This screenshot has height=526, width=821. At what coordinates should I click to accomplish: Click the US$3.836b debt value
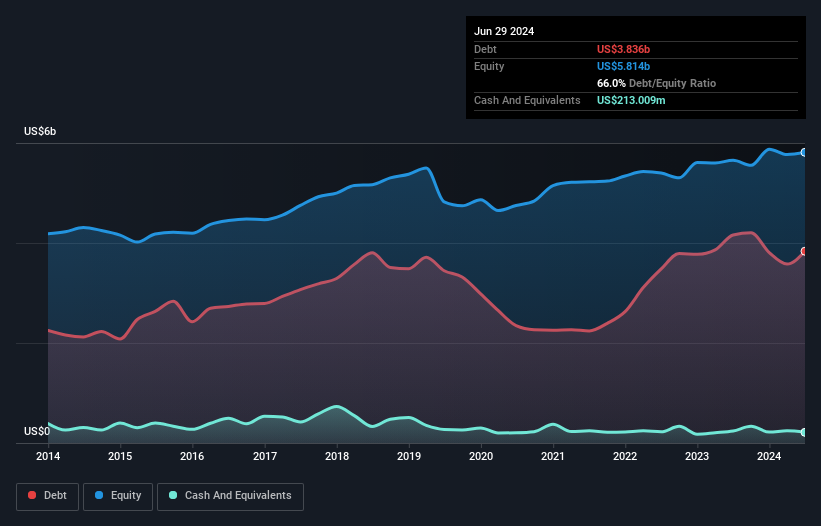click(623, 49)
